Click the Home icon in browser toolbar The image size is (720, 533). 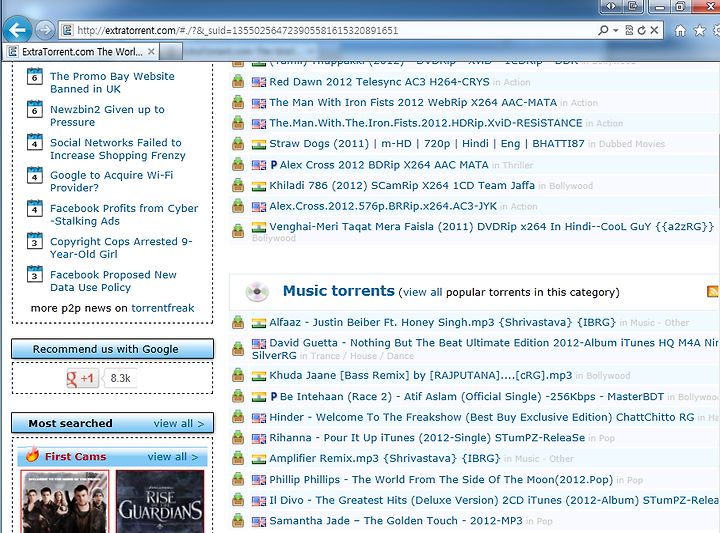click(x=680, y=31)
